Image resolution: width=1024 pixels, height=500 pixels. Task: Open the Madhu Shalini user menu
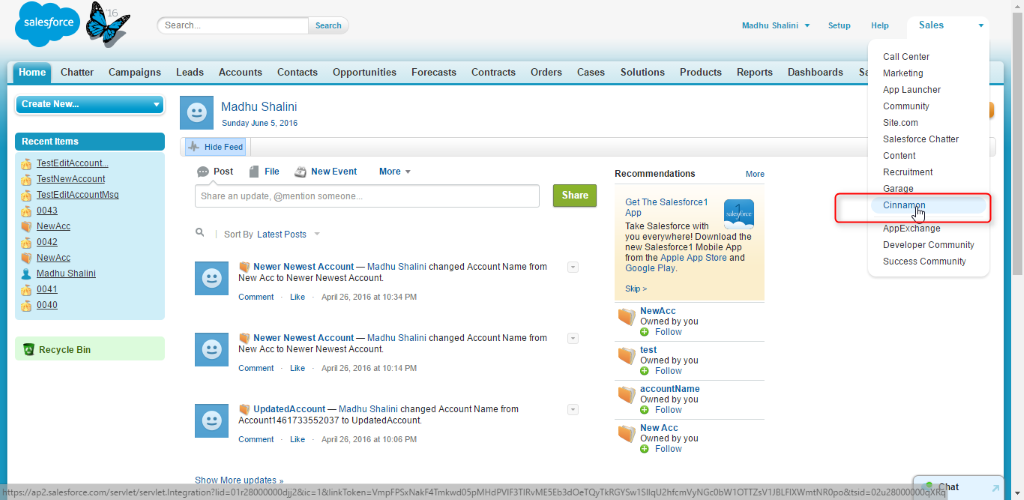[x=776, y=25]
